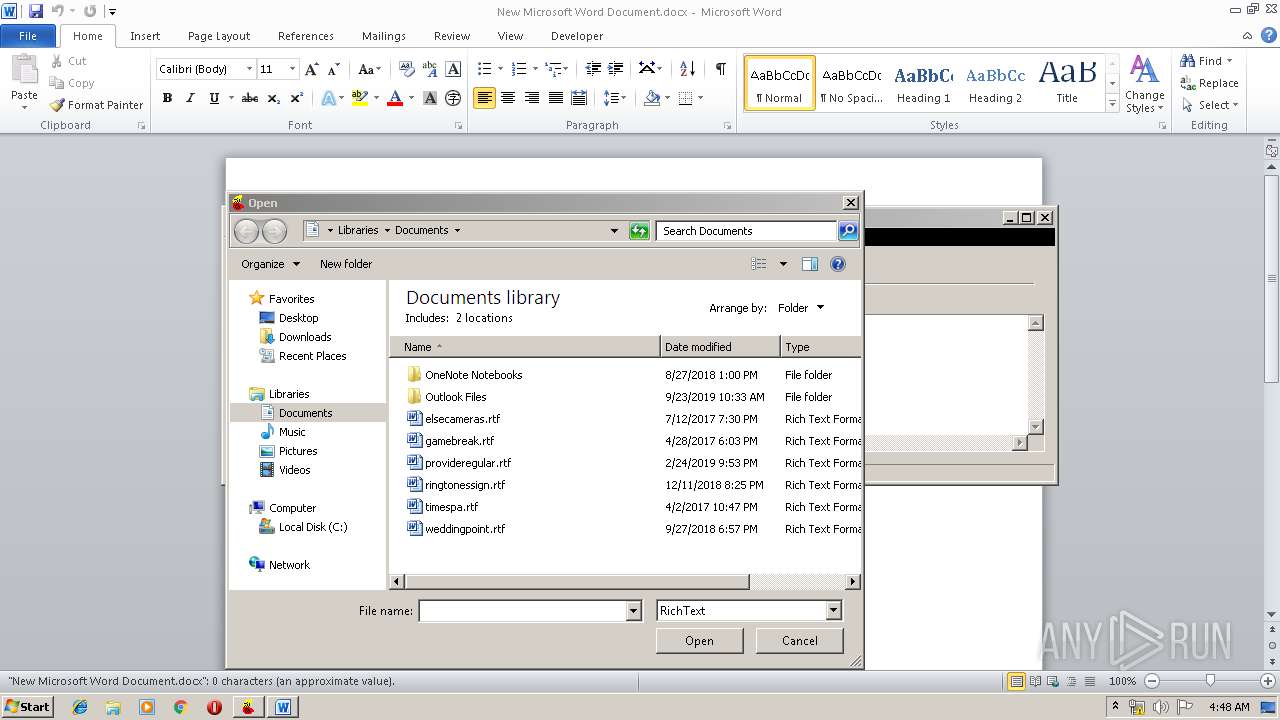Switch to the Insert ribbon tab
The height and width of the screenshot is (720, 1280).
145,36
